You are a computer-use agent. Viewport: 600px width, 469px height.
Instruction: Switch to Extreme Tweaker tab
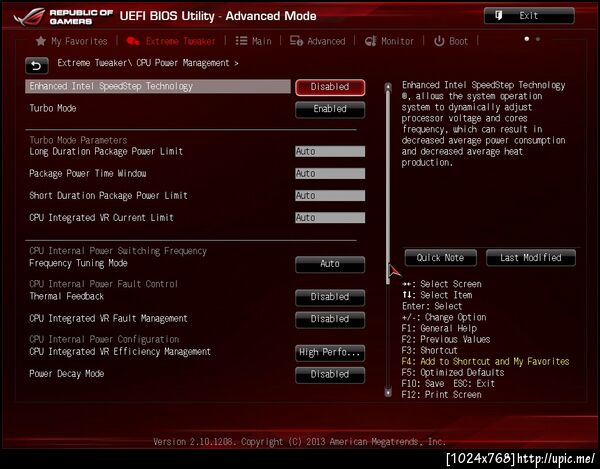tap(171, 41)
